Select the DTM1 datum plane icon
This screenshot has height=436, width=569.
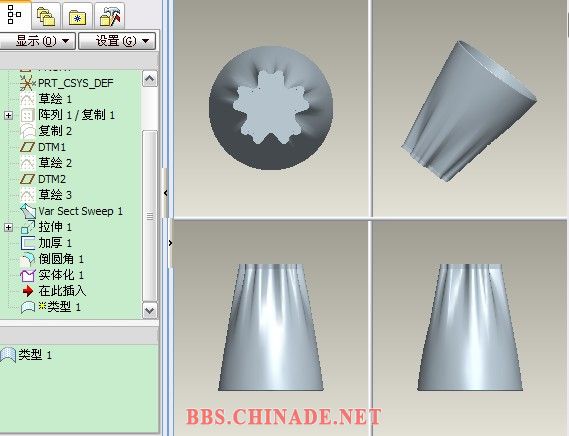[x=27, y=147]
